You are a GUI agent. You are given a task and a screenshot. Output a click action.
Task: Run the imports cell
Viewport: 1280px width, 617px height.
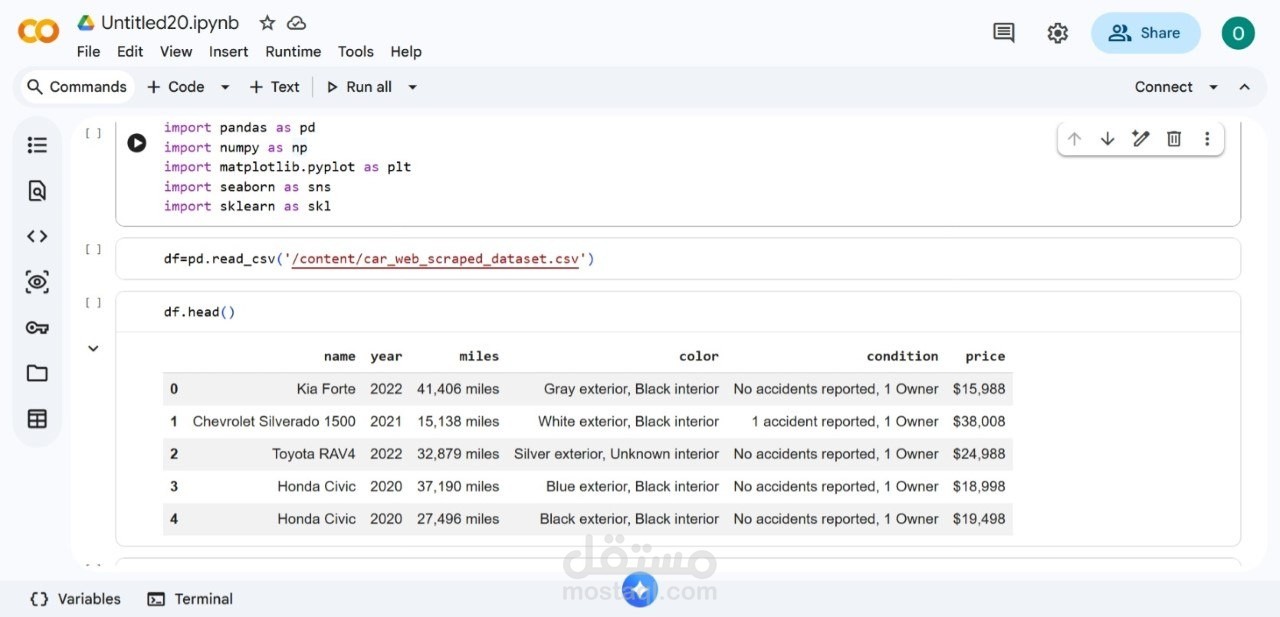click(137, 143)
